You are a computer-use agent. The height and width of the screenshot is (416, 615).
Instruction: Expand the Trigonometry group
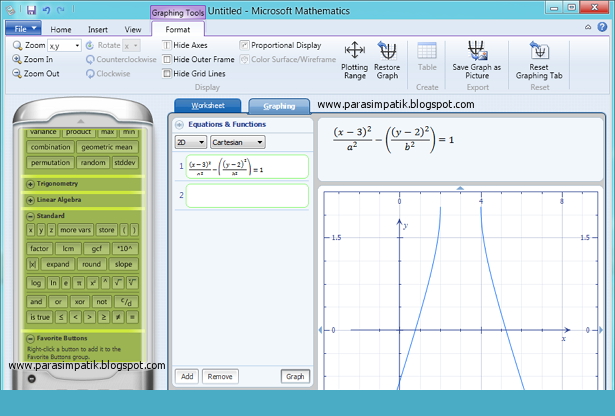[30, 183]
